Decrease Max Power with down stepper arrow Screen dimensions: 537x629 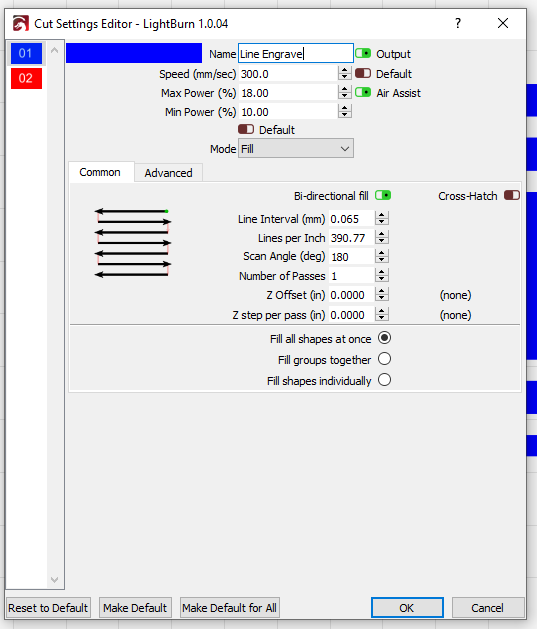344,96
